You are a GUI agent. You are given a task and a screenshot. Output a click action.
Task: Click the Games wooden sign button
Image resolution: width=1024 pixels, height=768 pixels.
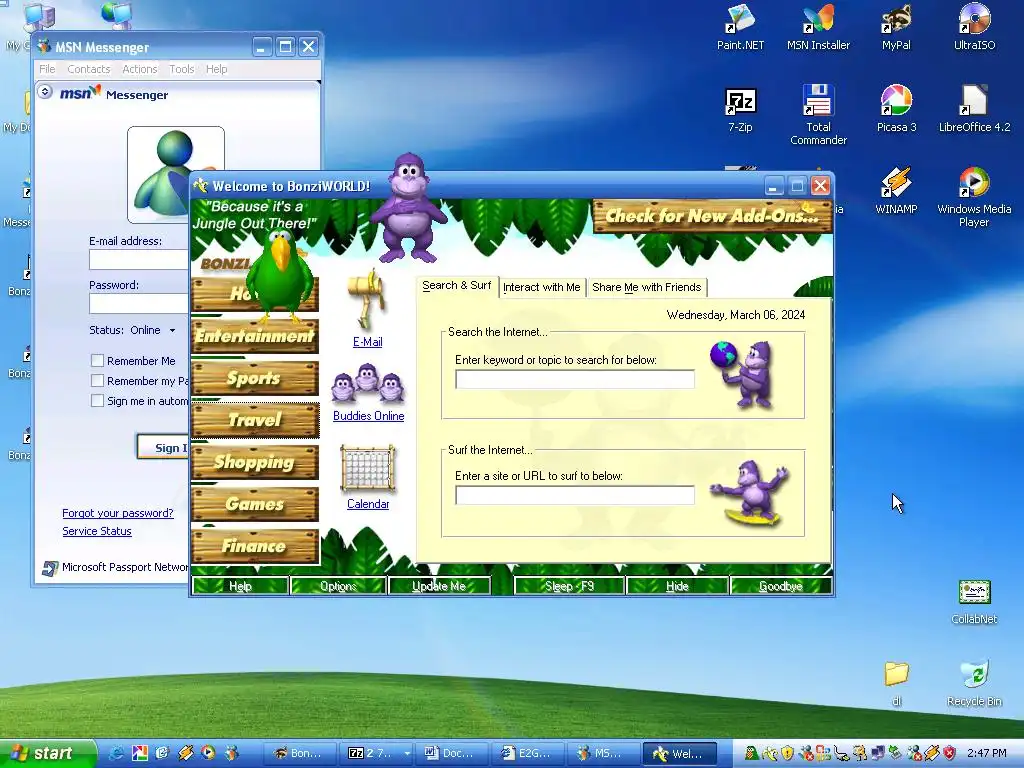coord(255,504)
